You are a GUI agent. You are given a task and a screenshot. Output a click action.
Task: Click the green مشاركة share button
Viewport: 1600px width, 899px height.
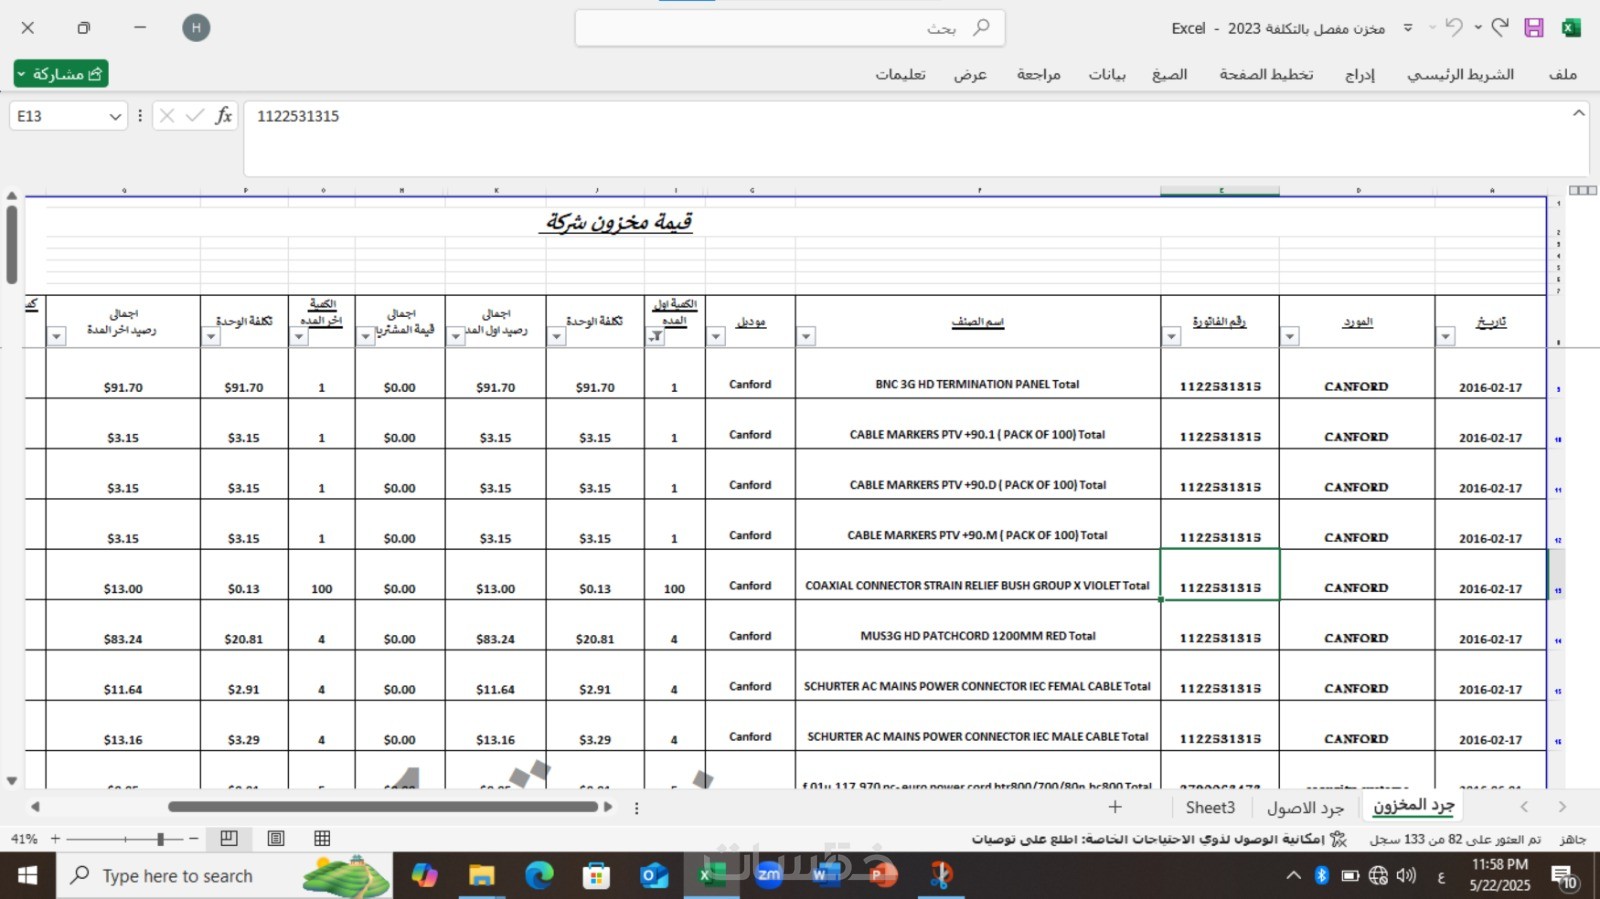[61, 74]
